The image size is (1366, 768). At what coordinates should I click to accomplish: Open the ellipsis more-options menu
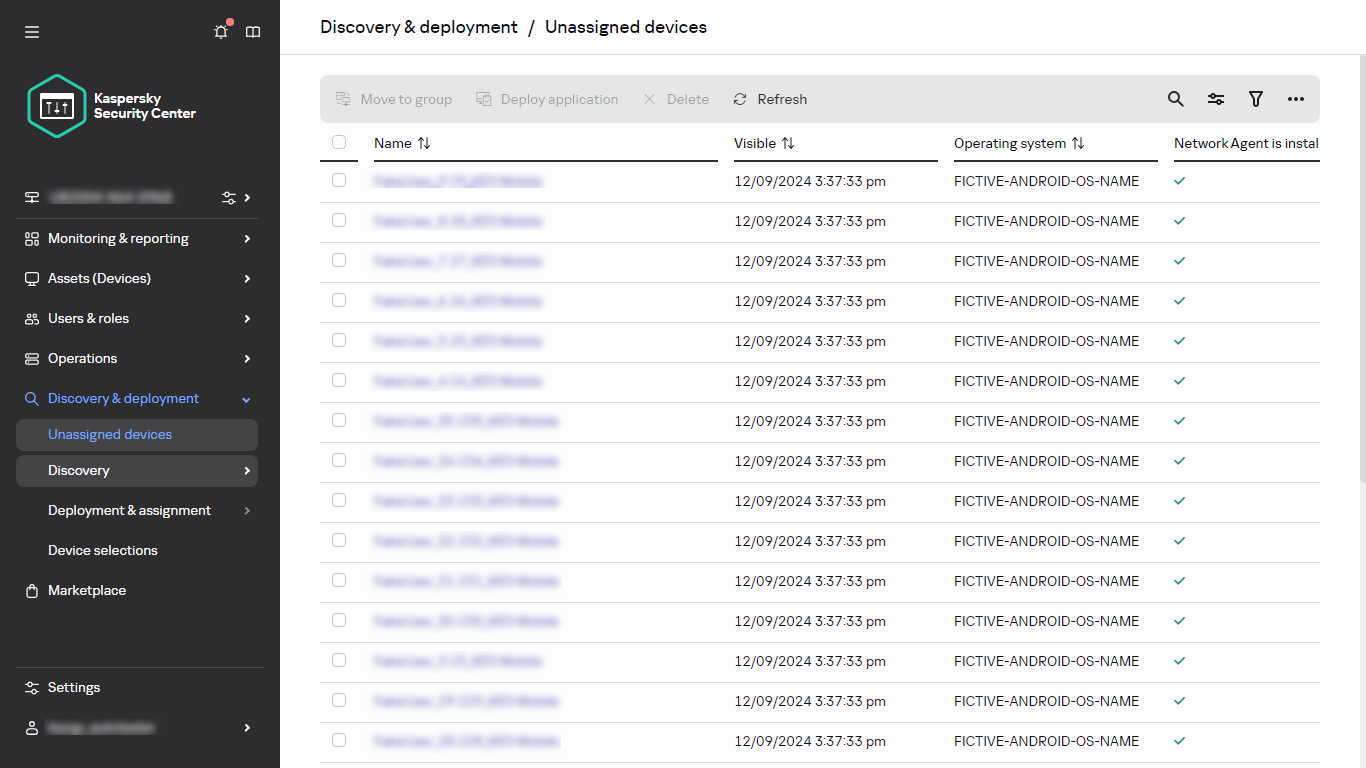click(x=1296, y=99)
